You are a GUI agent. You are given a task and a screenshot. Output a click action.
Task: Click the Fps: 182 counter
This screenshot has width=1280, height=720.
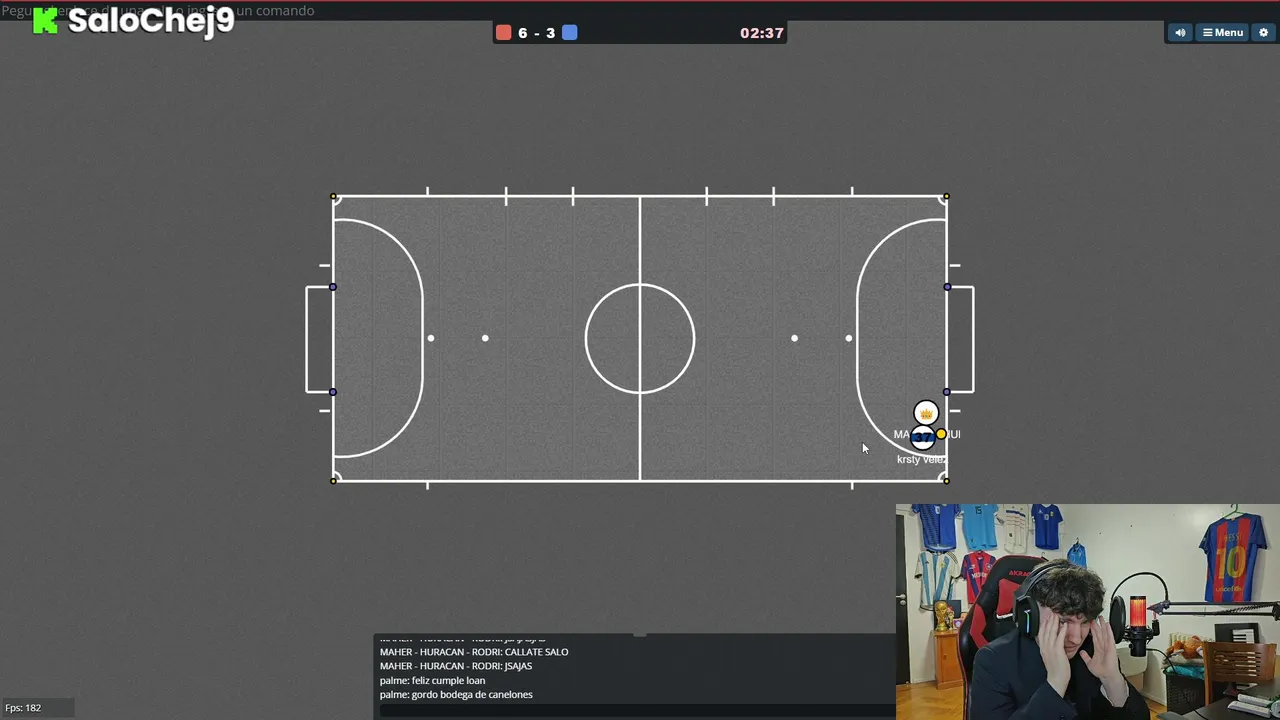pyautogui.click(x=23, y=708)
